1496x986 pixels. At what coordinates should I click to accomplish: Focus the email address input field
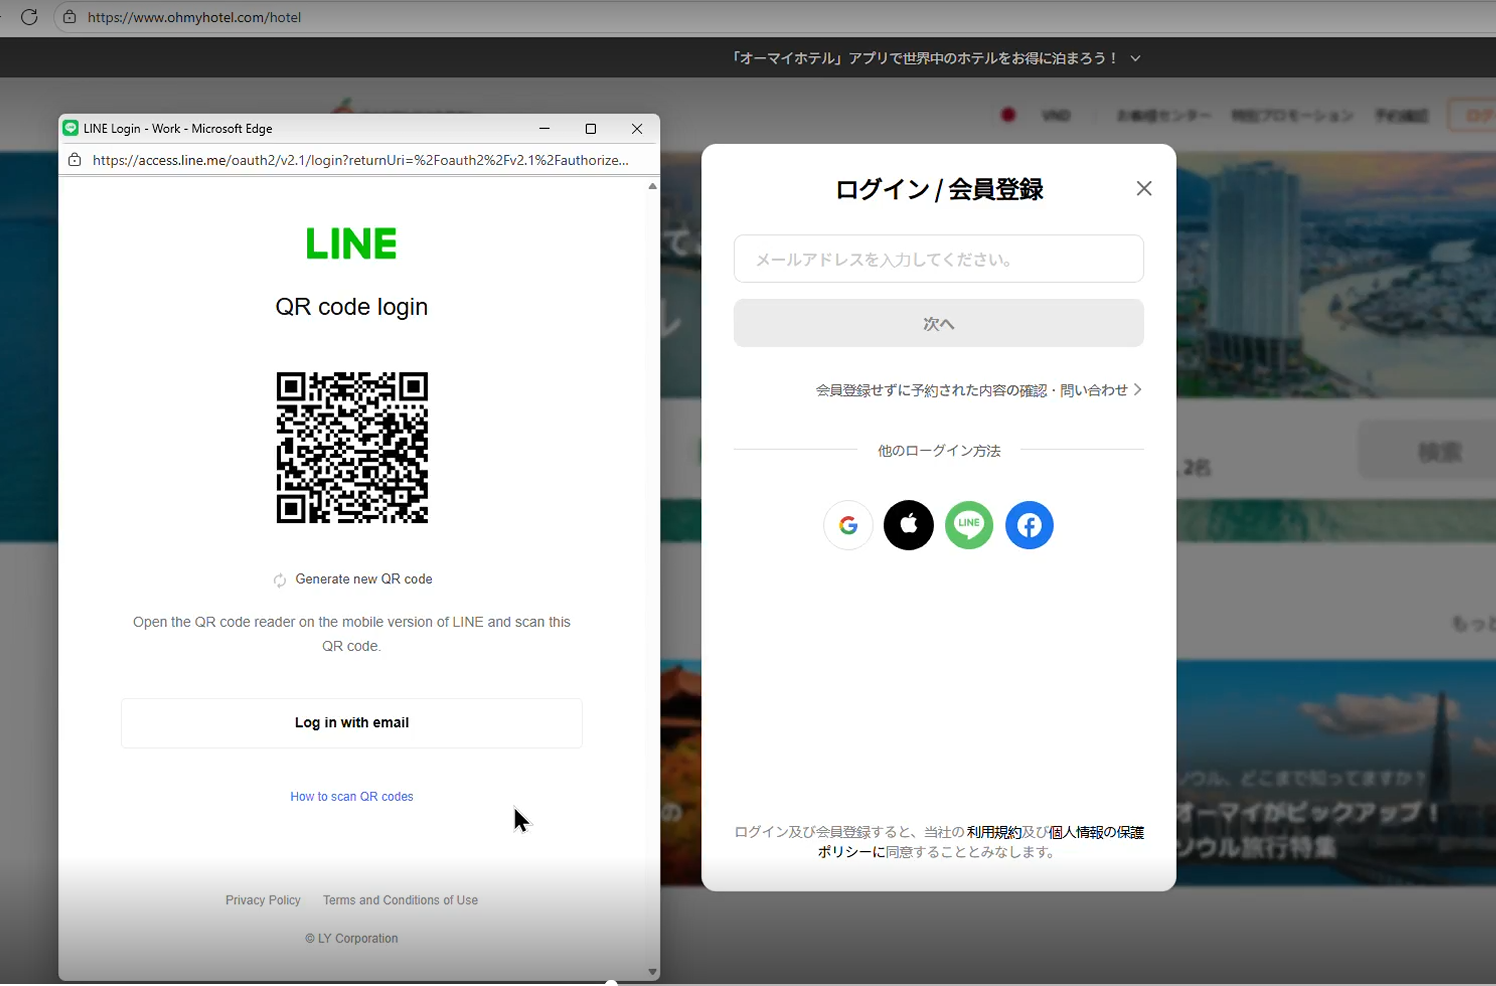[x=939, y=259]
